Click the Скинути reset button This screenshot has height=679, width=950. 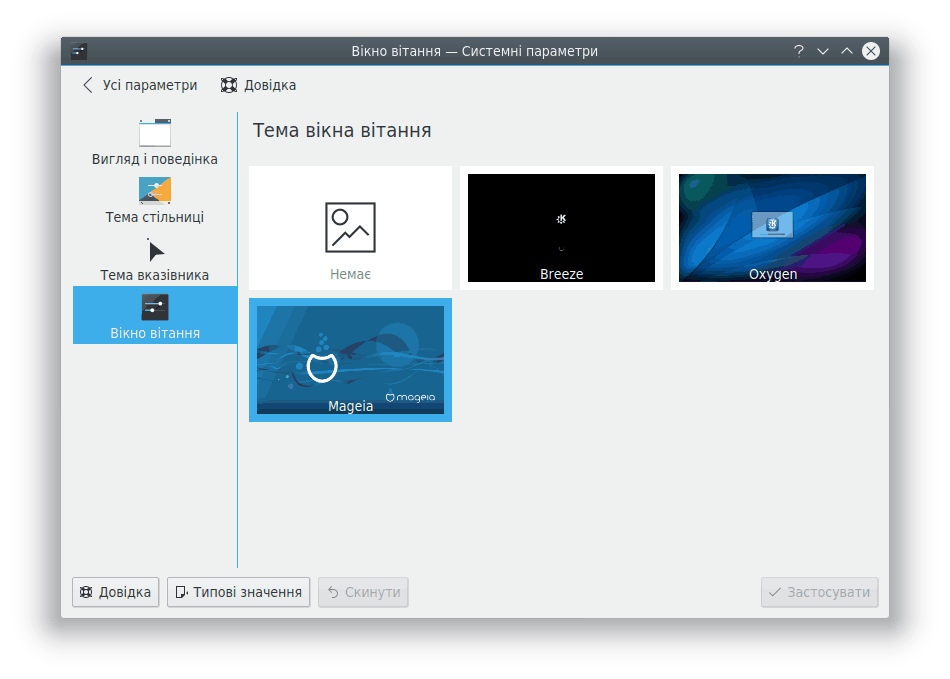coord(363,592)
